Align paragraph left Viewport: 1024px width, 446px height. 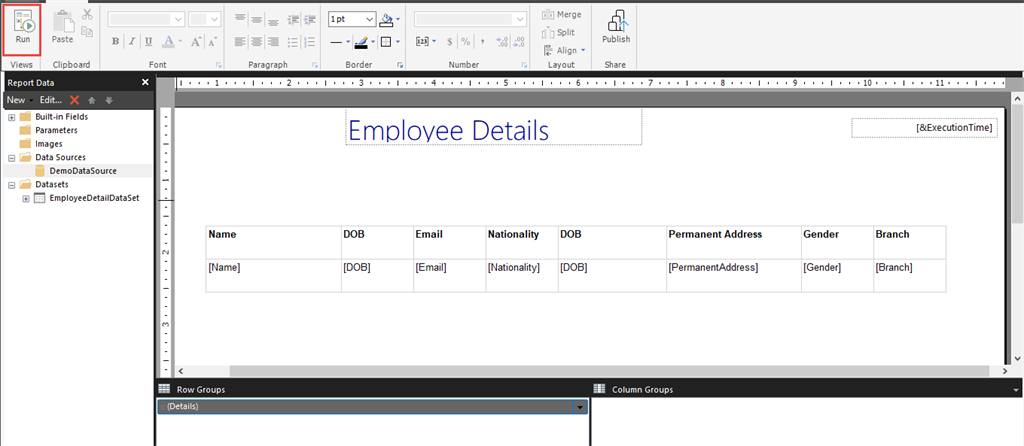point(241,42)
